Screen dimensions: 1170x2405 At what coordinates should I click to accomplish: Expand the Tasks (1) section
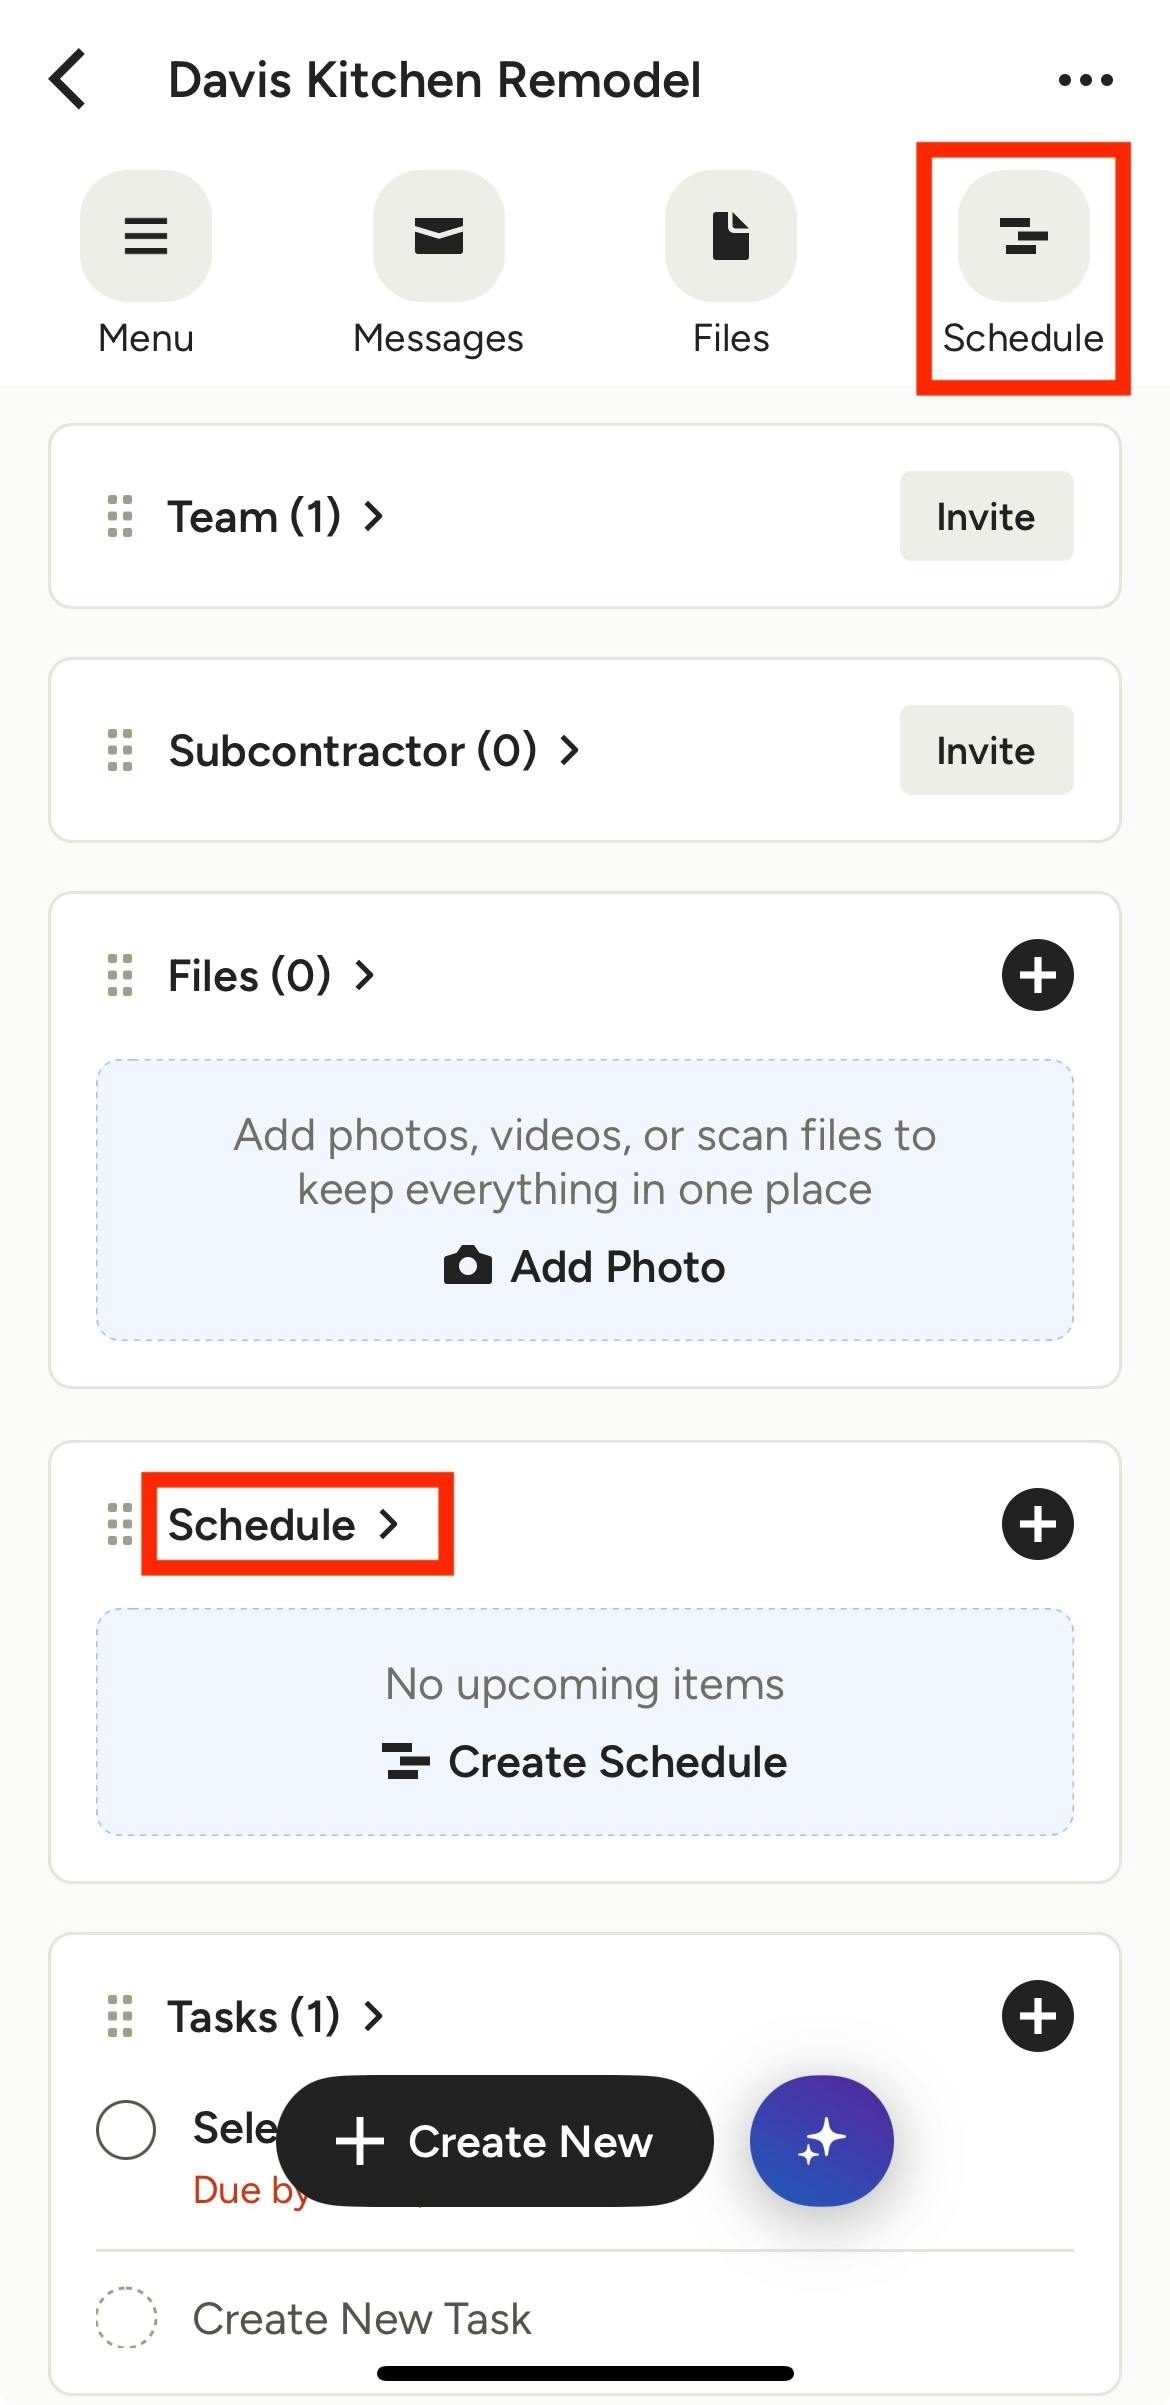tap(274, 2017)
